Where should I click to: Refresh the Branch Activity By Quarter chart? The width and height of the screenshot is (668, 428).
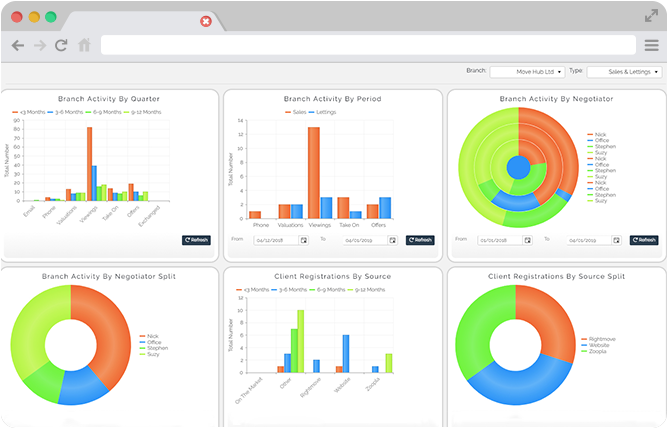click(196, 240)
